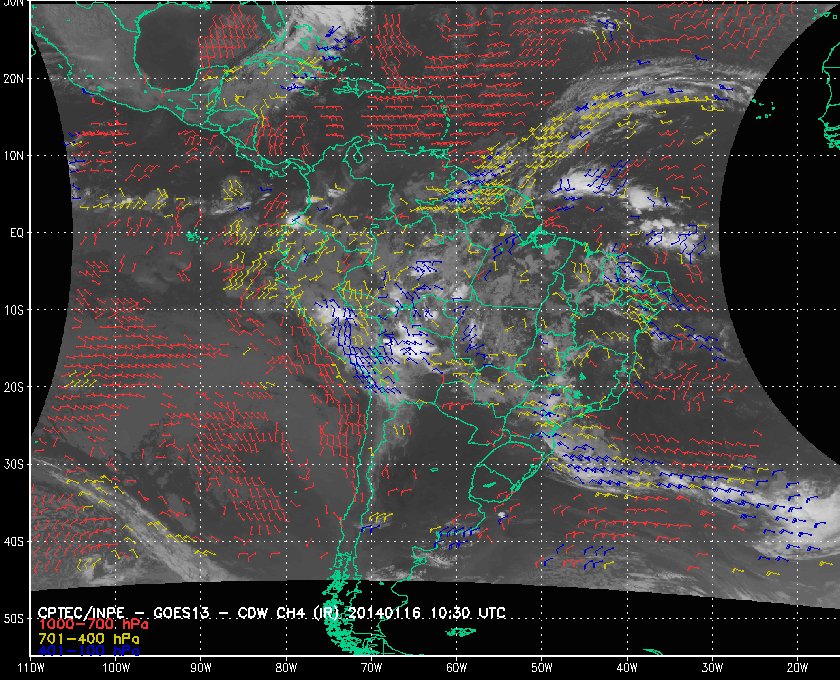The width and height of the screenshot is (840, 680).
Task: Click the 20W longitude label
Action: click(797, 668)
